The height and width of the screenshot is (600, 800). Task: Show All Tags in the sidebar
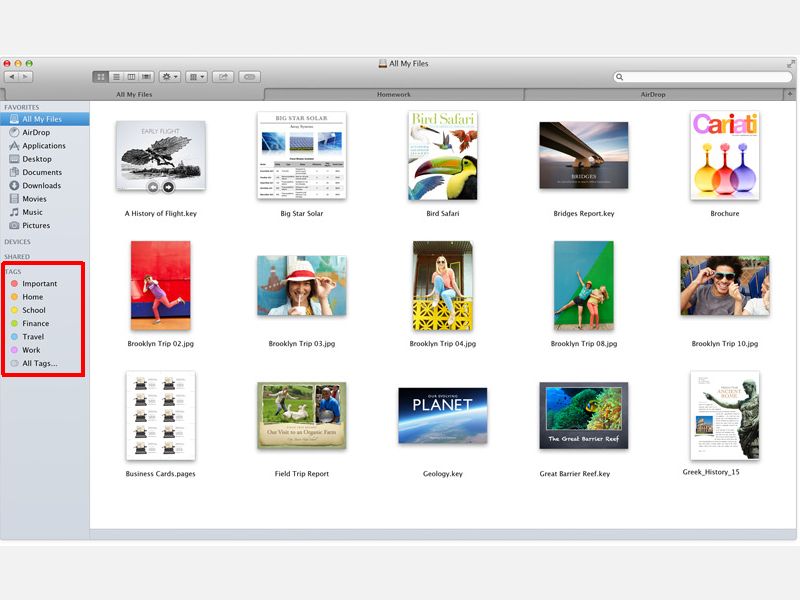40,363
